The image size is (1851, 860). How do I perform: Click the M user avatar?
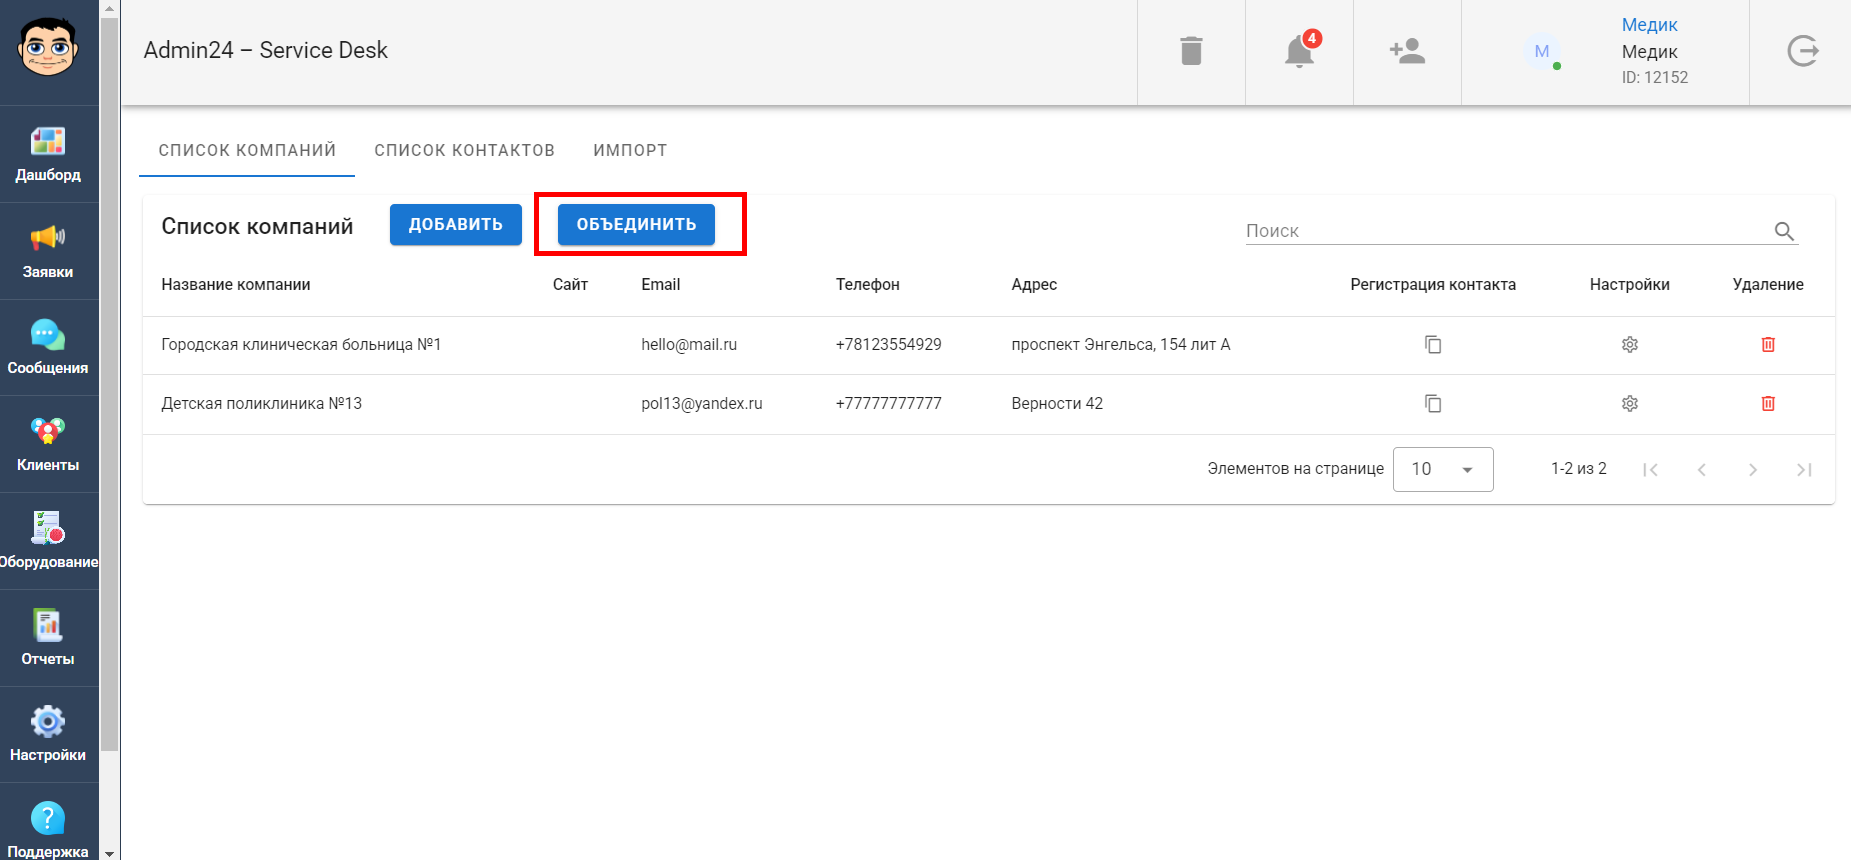click(1542, 51)
